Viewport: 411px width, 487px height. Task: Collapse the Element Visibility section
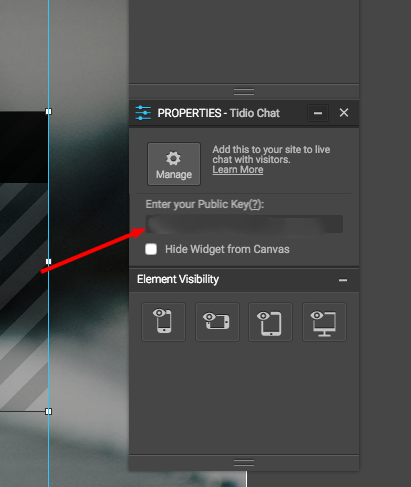pos(343,280)
